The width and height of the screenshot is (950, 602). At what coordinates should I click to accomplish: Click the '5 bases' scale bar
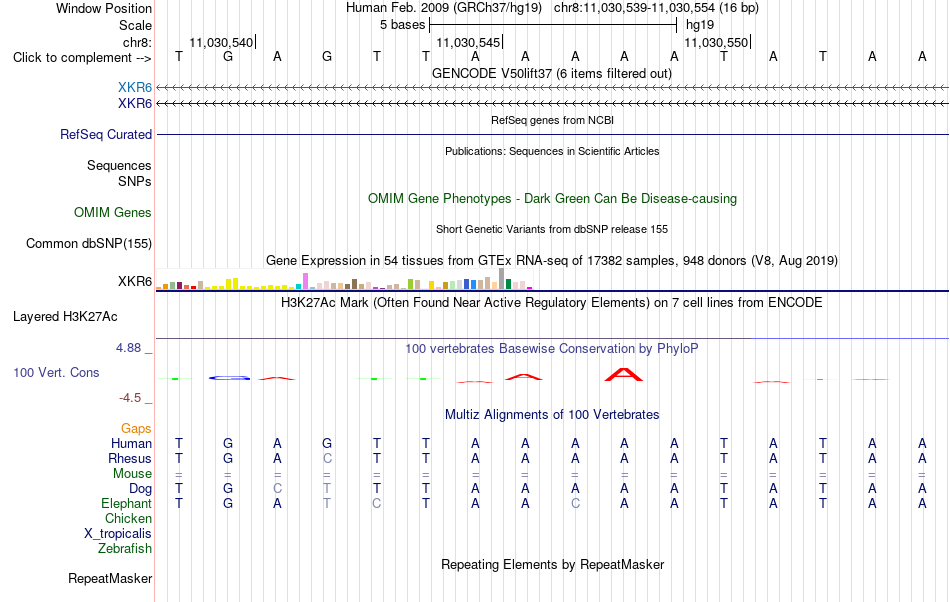coord(553,25)
